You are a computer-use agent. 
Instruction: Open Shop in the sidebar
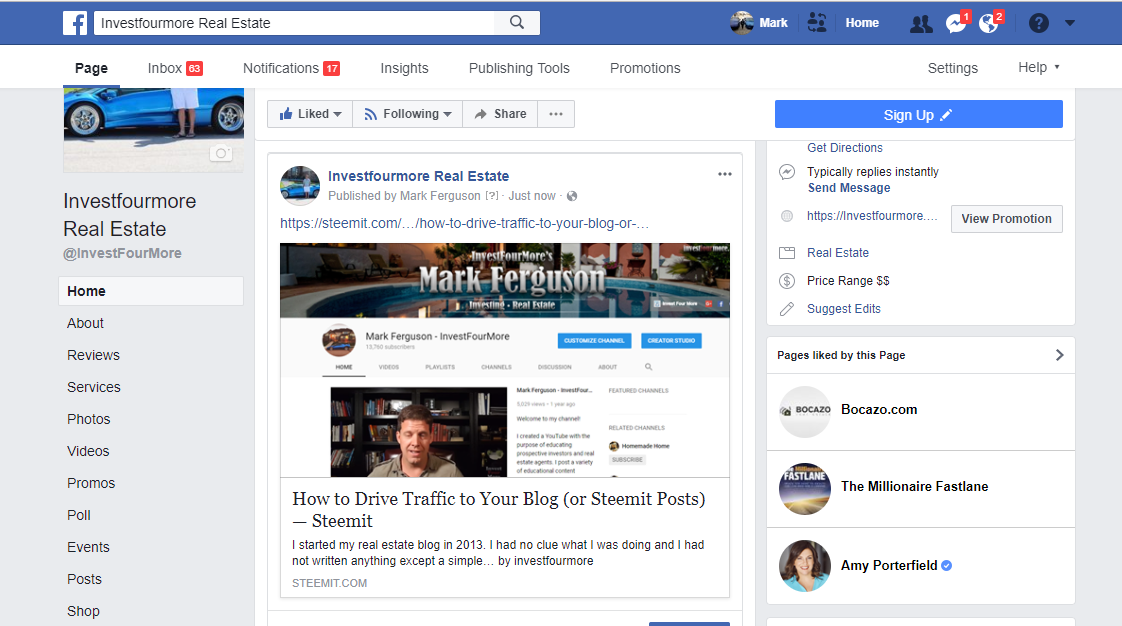pyautogui.click(x=83, y=612)
